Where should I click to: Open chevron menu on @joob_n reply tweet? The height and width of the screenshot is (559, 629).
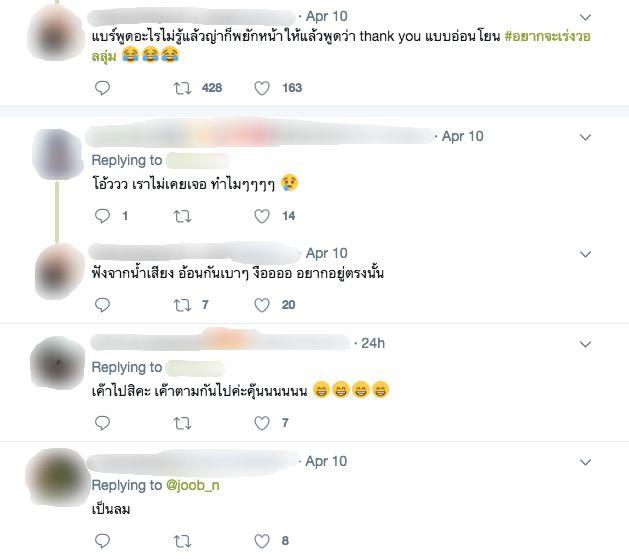coord(585,462)
